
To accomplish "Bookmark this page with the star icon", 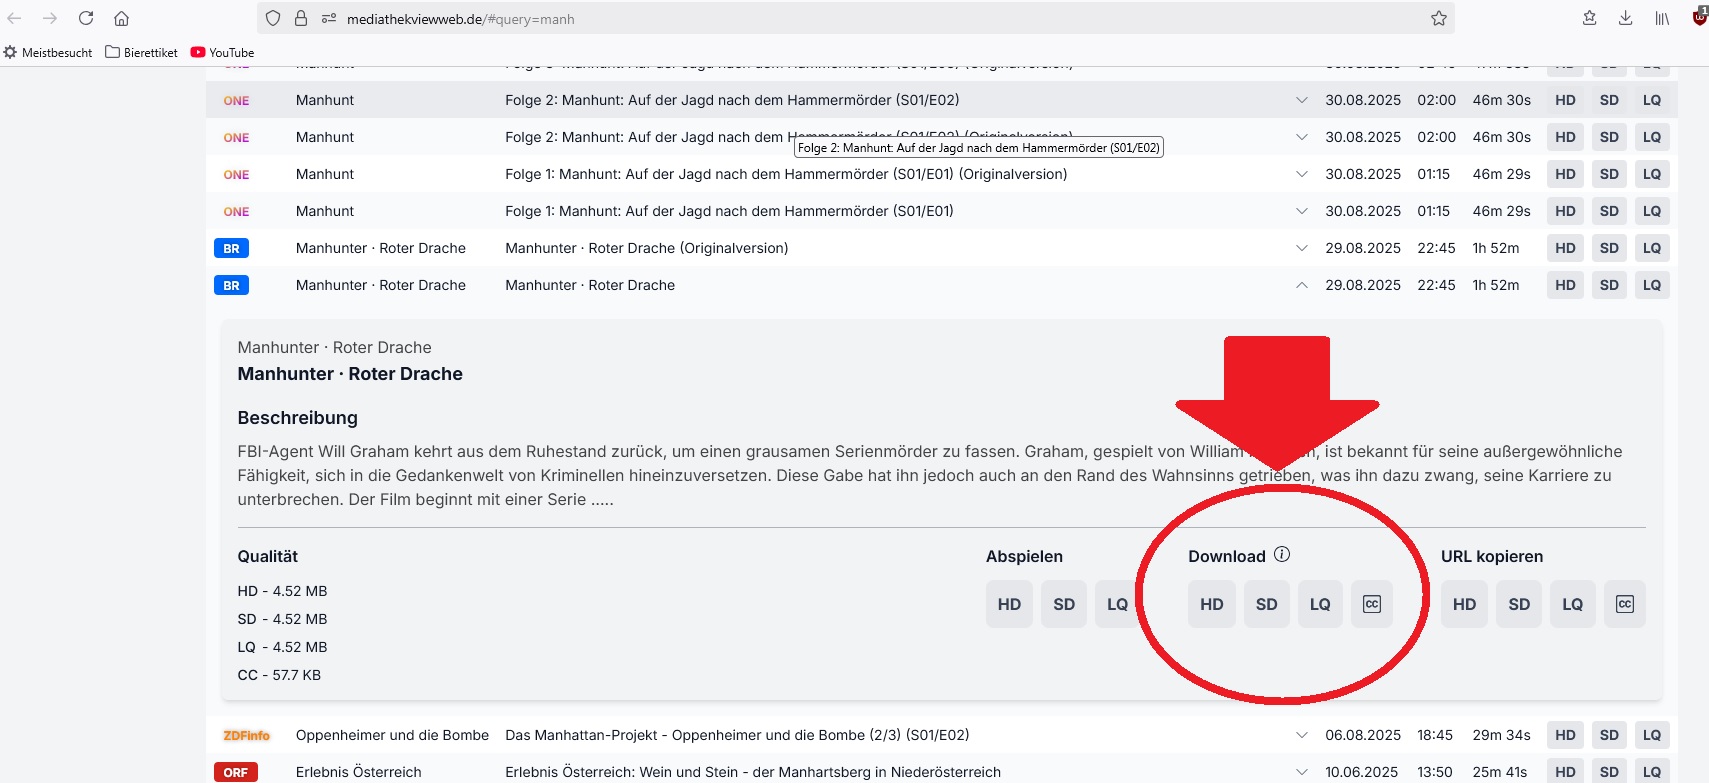I will (x=1438, y=18).
